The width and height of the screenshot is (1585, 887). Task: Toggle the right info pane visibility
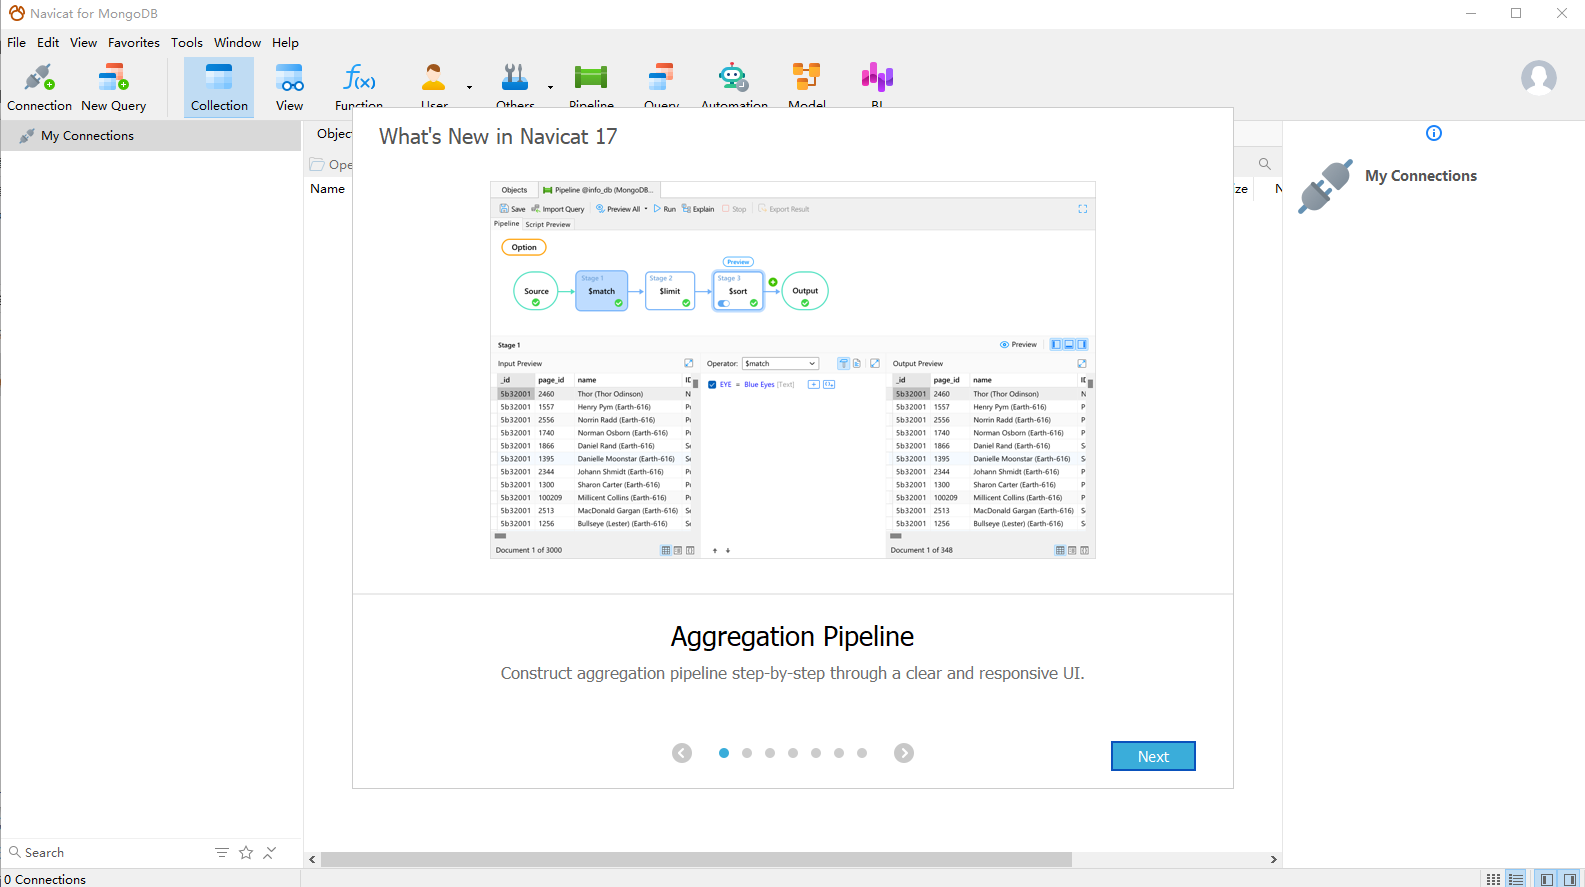coord(1570,879)
